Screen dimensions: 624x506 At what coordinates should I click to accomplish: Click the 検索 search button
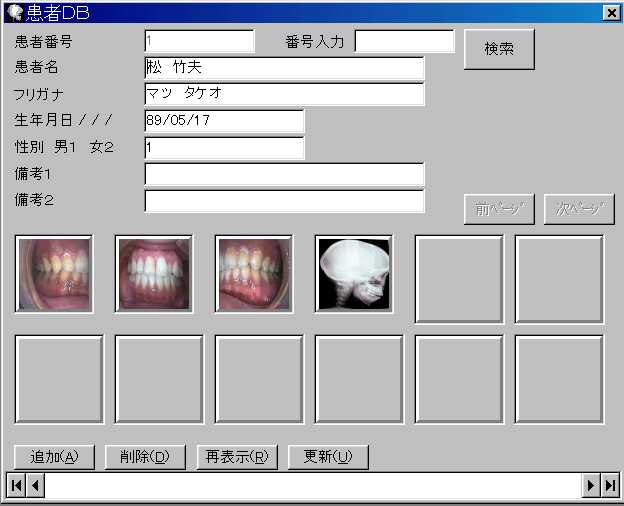click(x=499, y=49)
